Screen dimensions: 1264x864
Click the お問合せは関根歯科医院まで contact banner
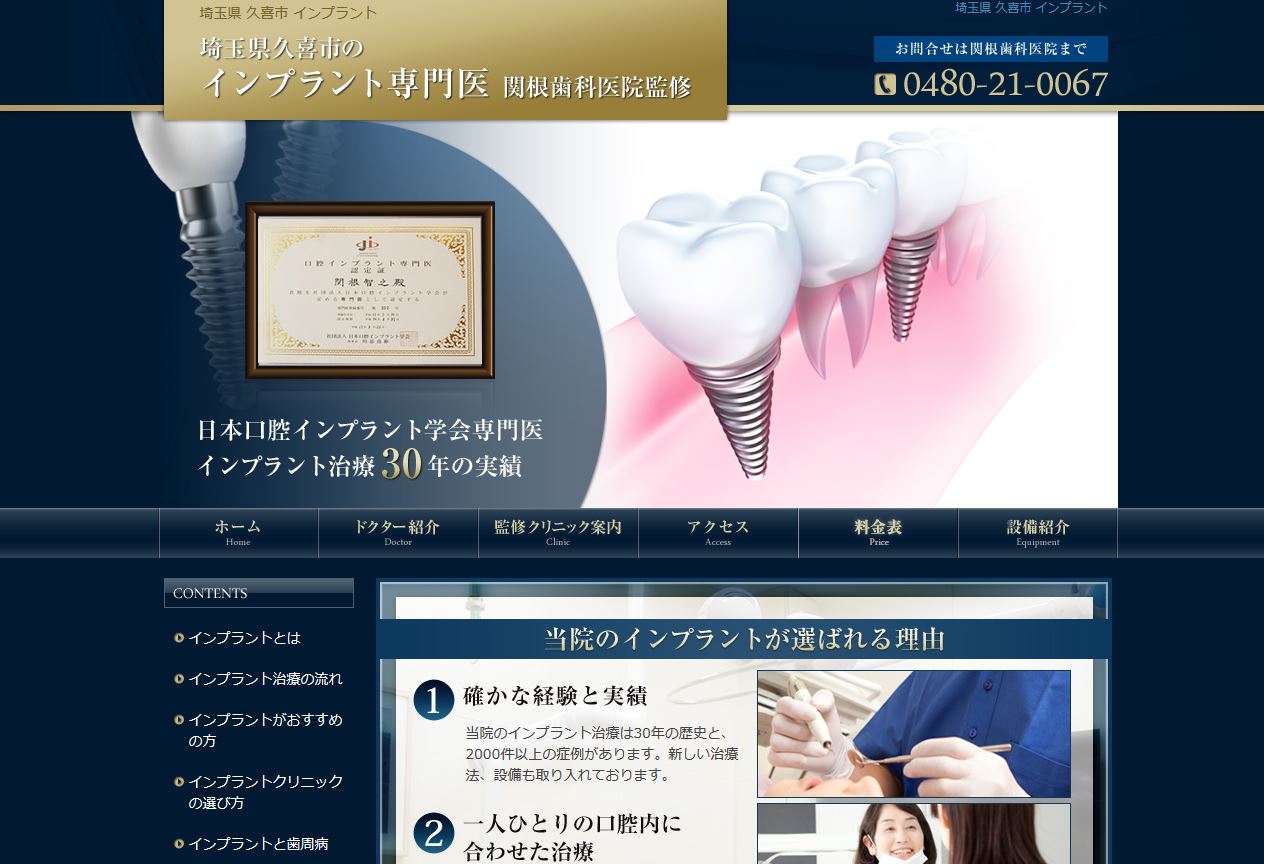pyautogui.click(x=992, y=48)
